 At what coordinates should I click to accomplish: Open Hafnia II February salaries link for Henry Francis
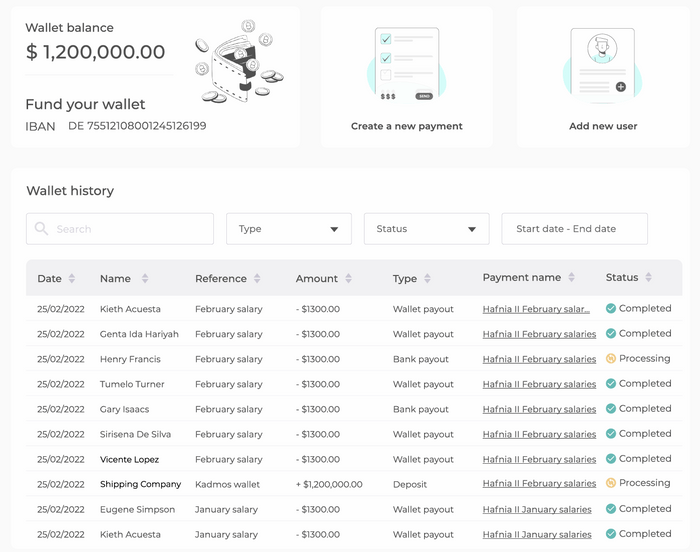click(539, 359)
